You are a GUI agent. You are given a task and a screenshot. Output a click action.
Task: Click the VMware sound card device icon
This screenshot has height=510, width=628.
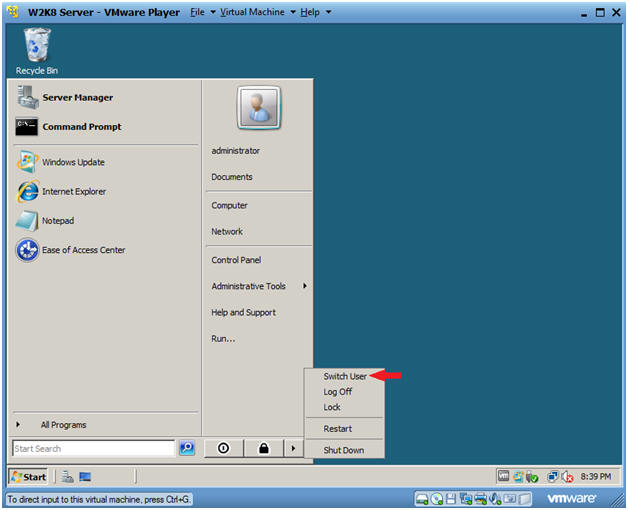(495, 499)
